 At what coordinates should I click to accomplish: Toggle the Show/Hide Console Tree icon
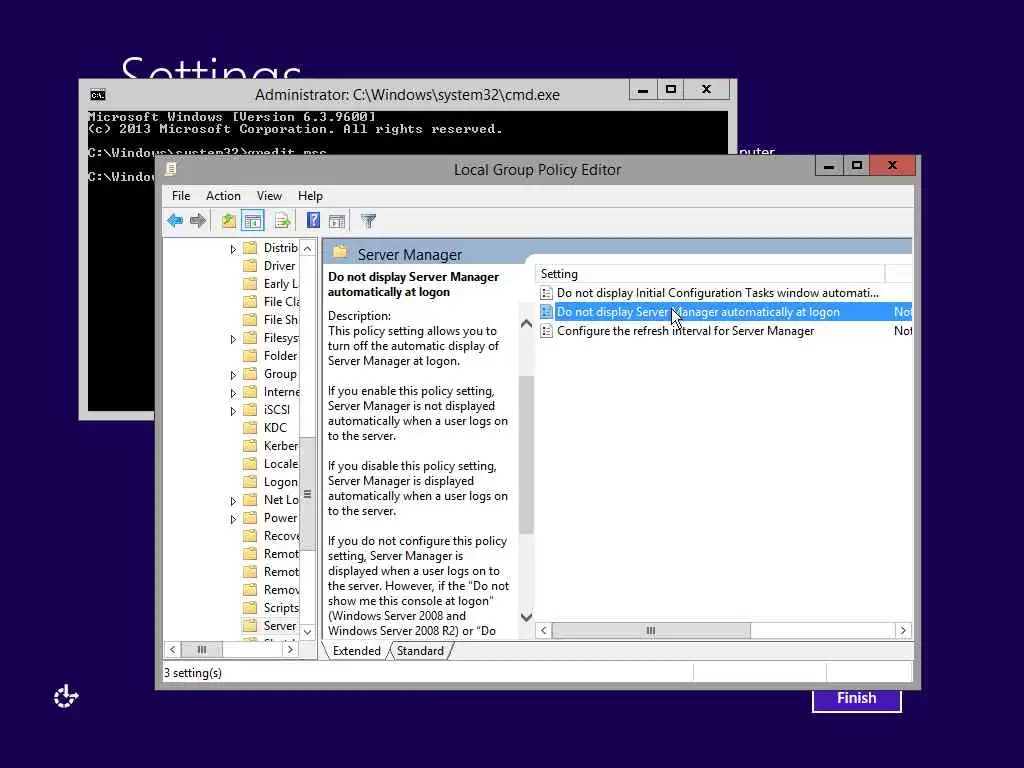(x=253, y=221)
